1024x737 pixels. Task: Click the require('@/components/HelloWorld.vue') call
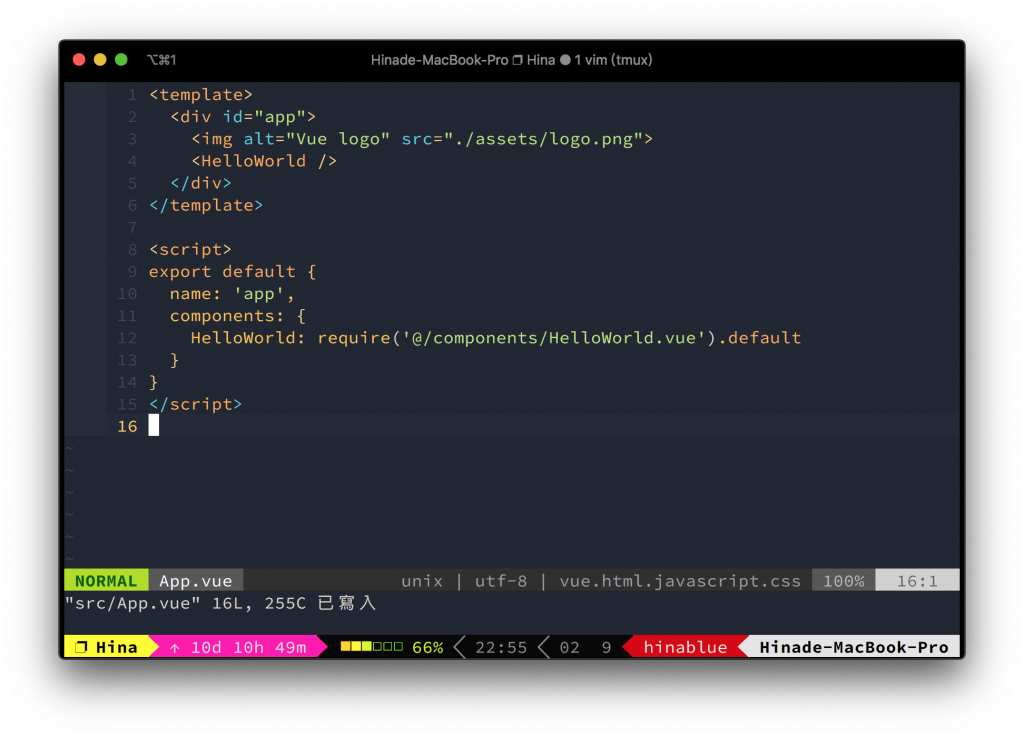click(x=517, y=338)
